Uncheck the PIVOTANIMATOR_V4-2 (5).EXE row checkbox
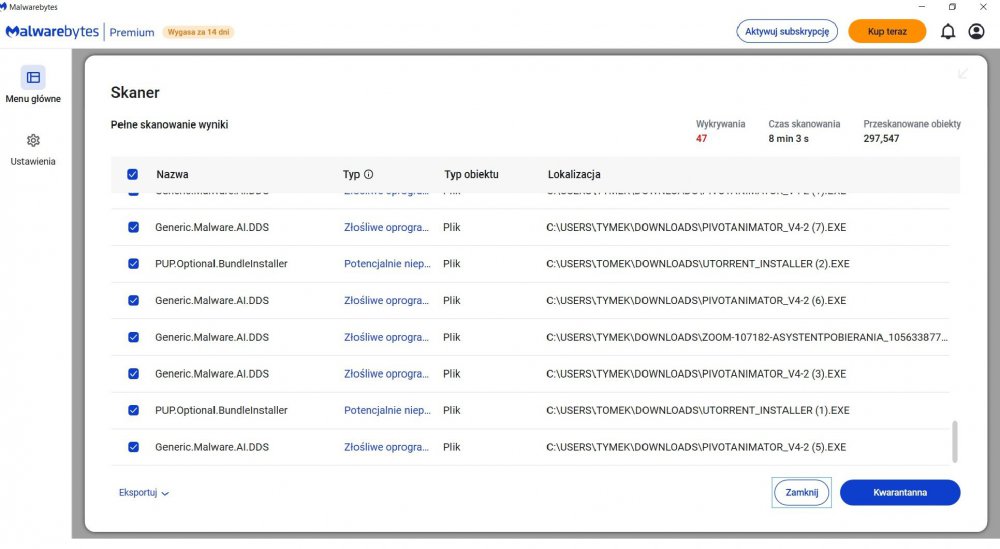 coord(133,447)
